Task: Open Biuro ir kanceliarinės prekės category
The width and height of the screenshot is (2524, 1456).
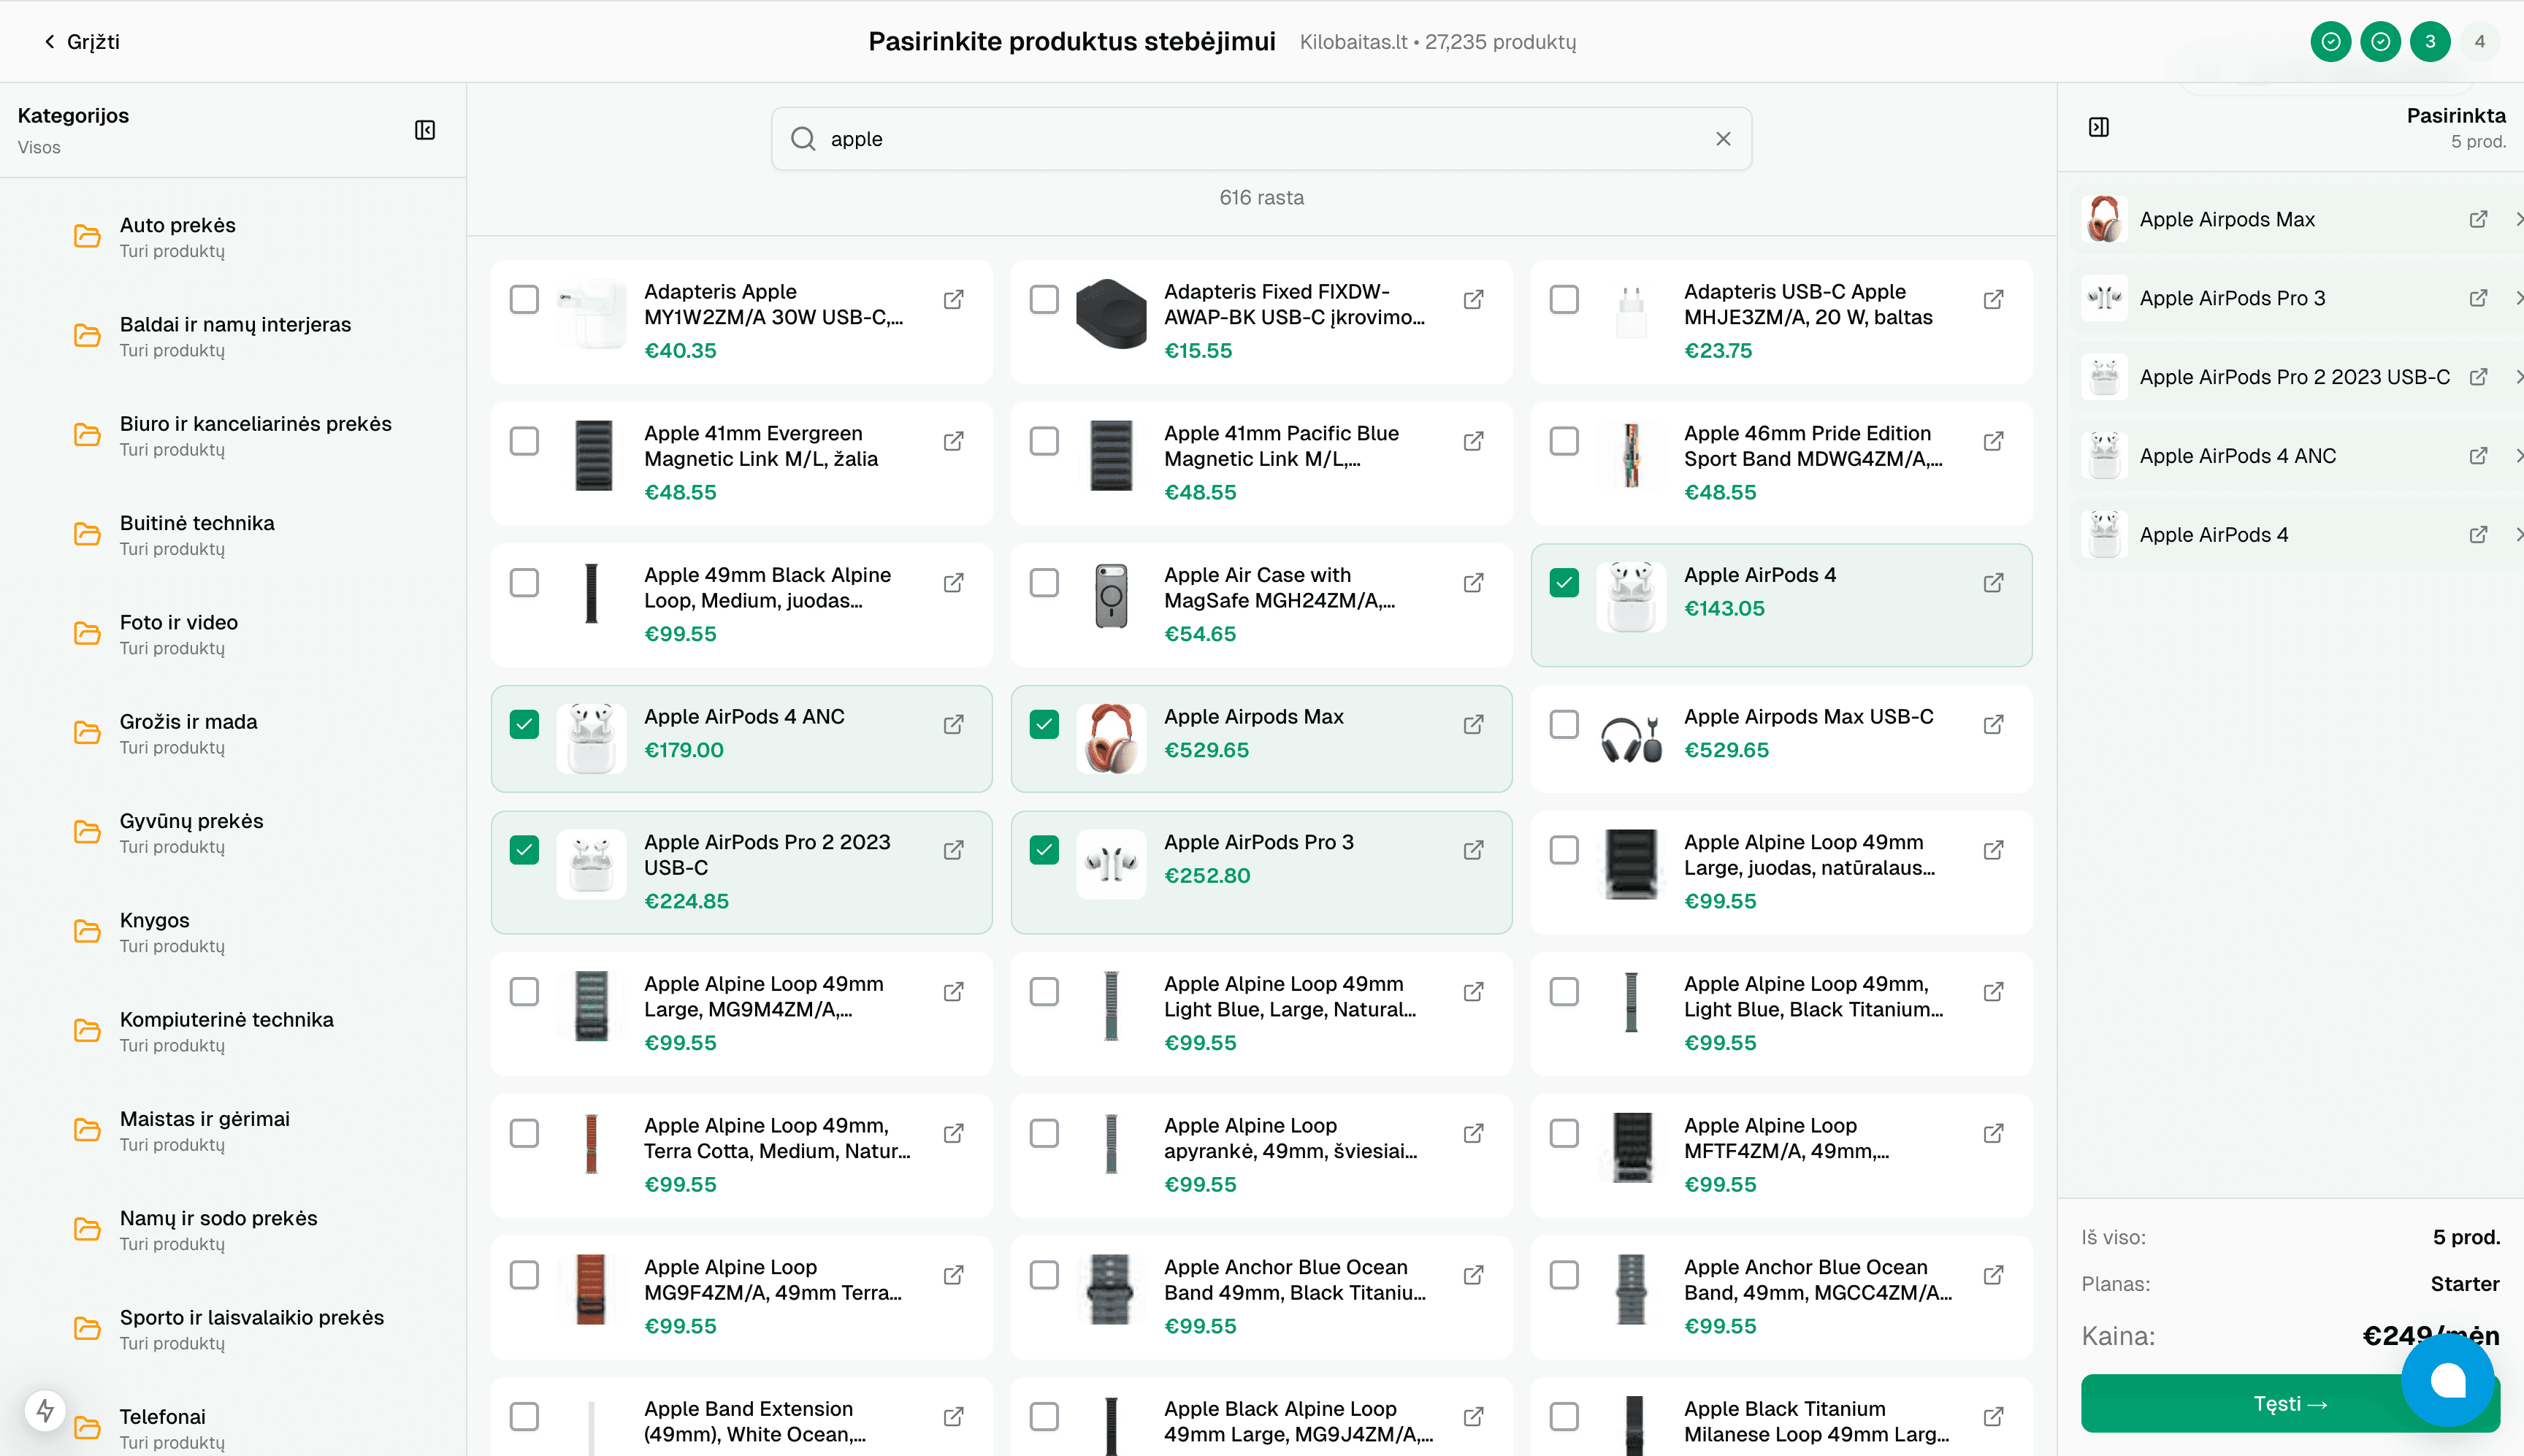Action: [233, 435]
